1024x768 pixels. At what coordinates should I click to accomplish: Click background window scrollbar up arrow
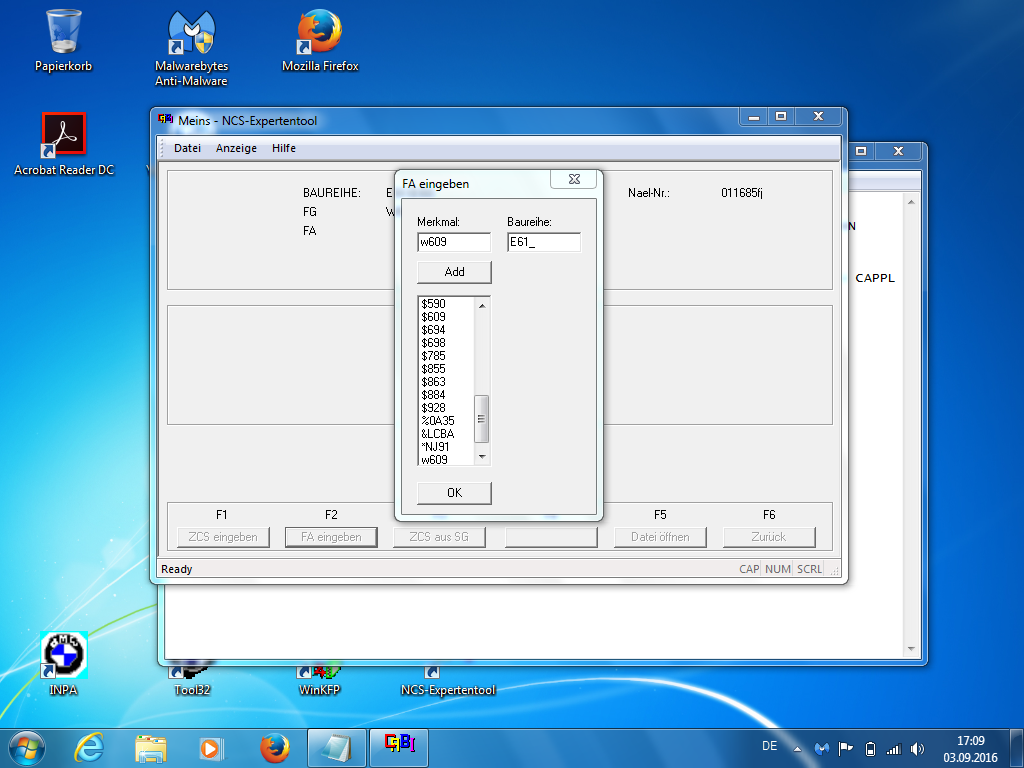point(911,202)
